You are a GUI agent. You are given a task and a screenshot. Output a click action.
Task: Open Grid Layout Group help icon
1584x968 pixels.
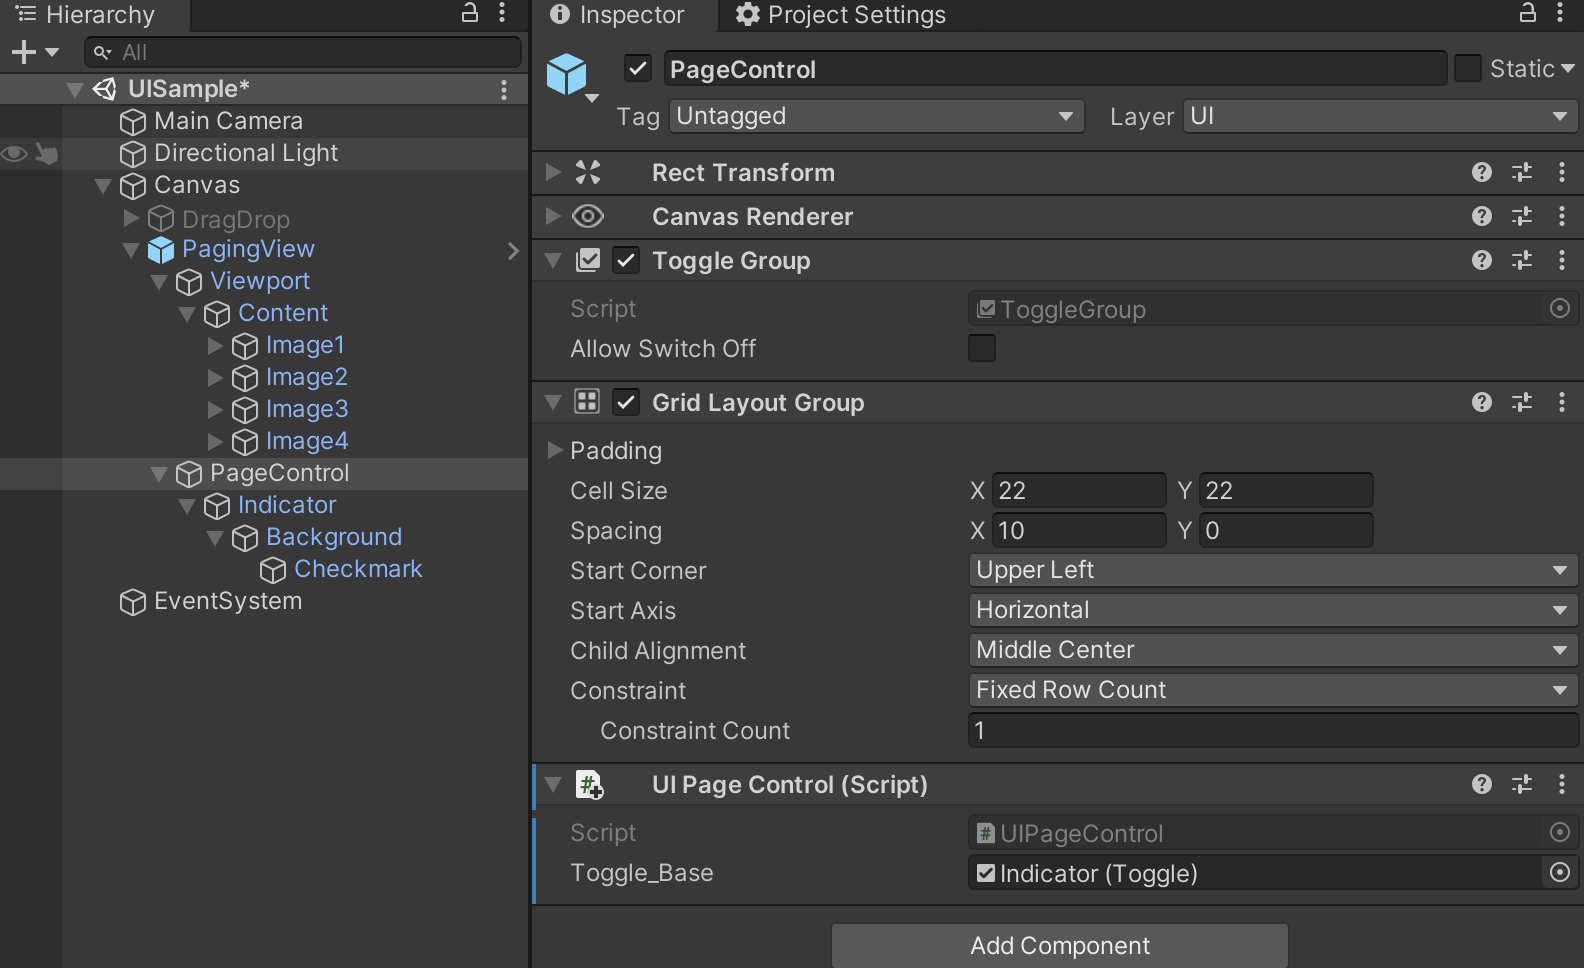pyautogui.click(x=1482, y=402)
